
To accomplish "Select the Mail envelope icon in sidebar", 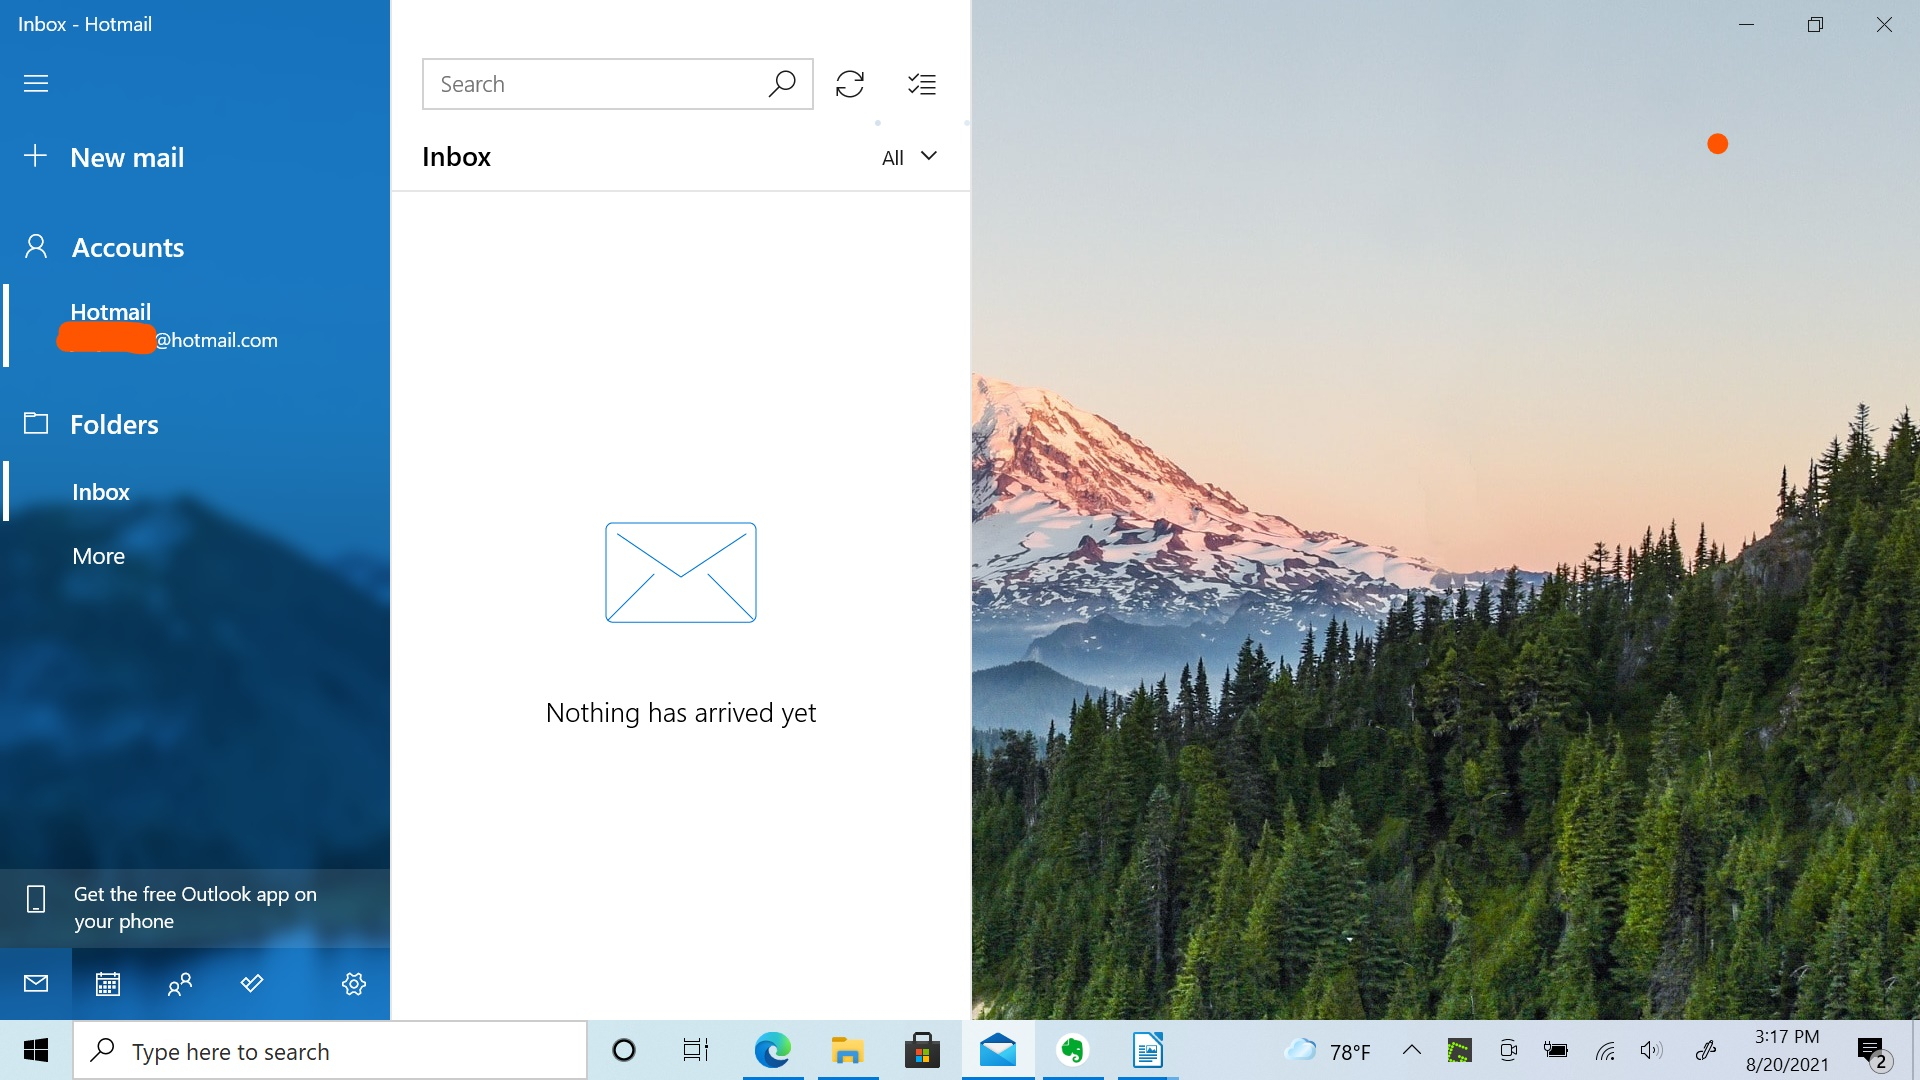I will tap(36, 984).
